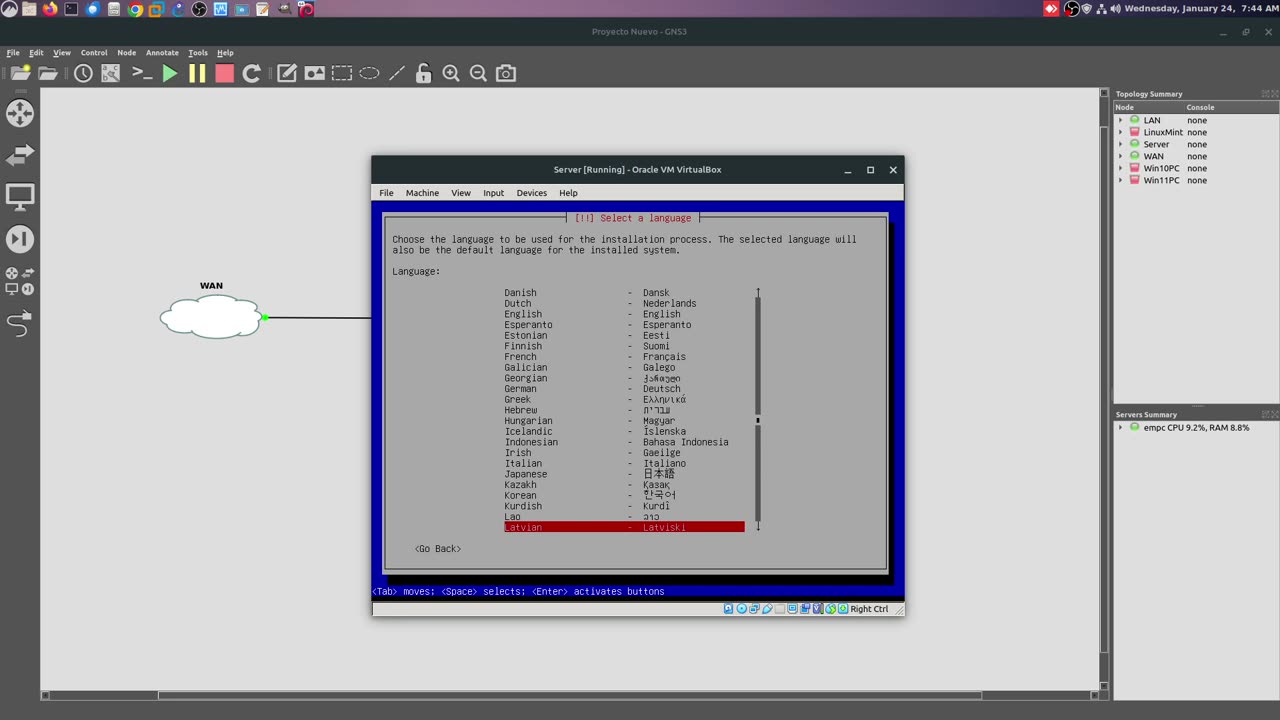Open GNS3 Control menu
Screen dimensions: 1280x720
point(94,53)
